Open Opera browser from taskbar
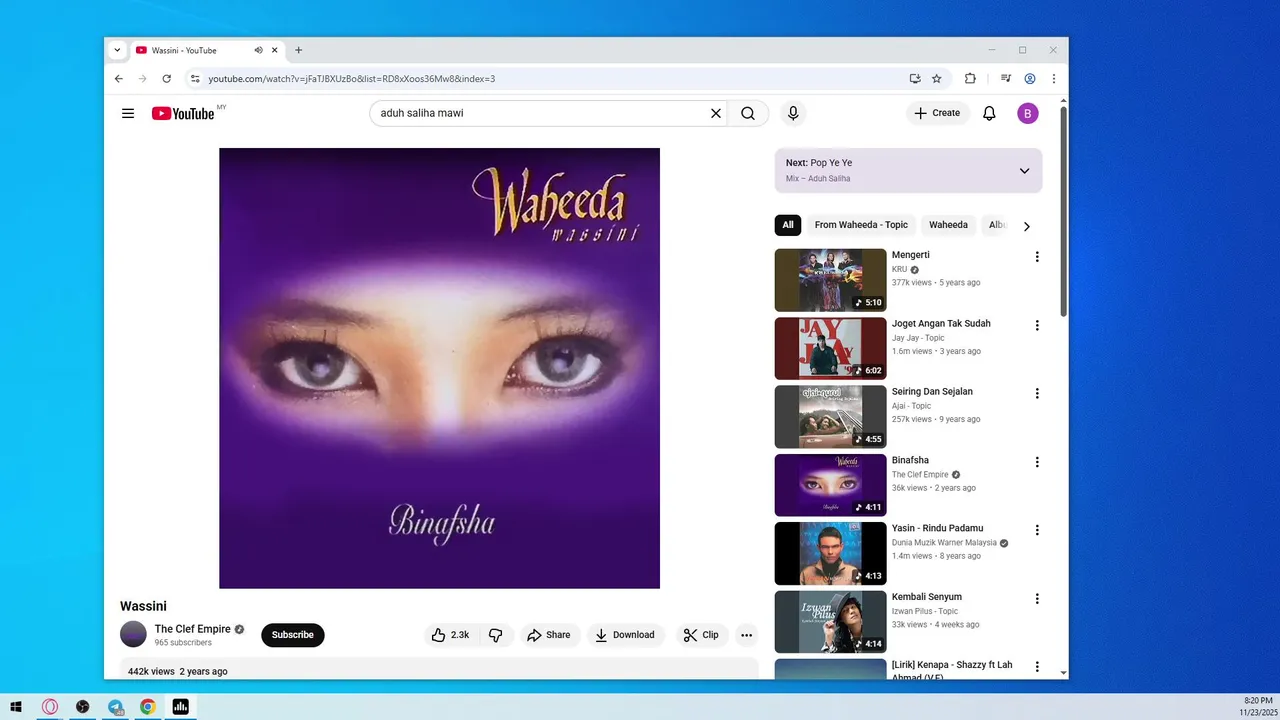Screen dimensions: 1280x720 point(50,707)
